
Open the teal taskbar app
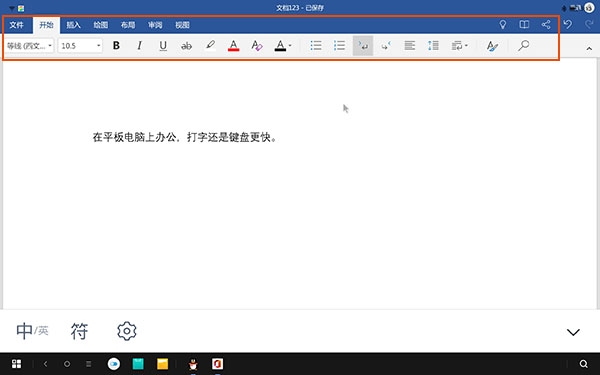click(138, 364)
